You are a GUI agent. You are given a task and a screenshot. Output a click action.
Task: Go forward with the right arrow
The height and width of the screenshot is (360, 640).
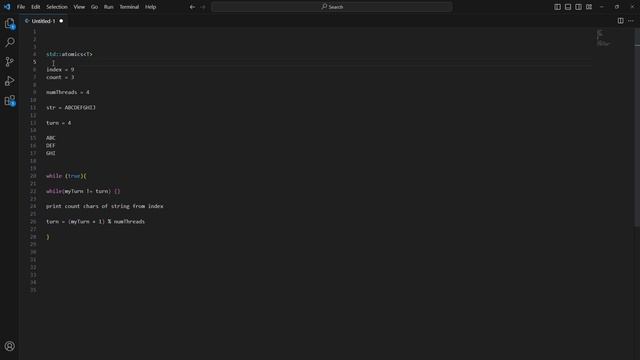click(203, 7)
